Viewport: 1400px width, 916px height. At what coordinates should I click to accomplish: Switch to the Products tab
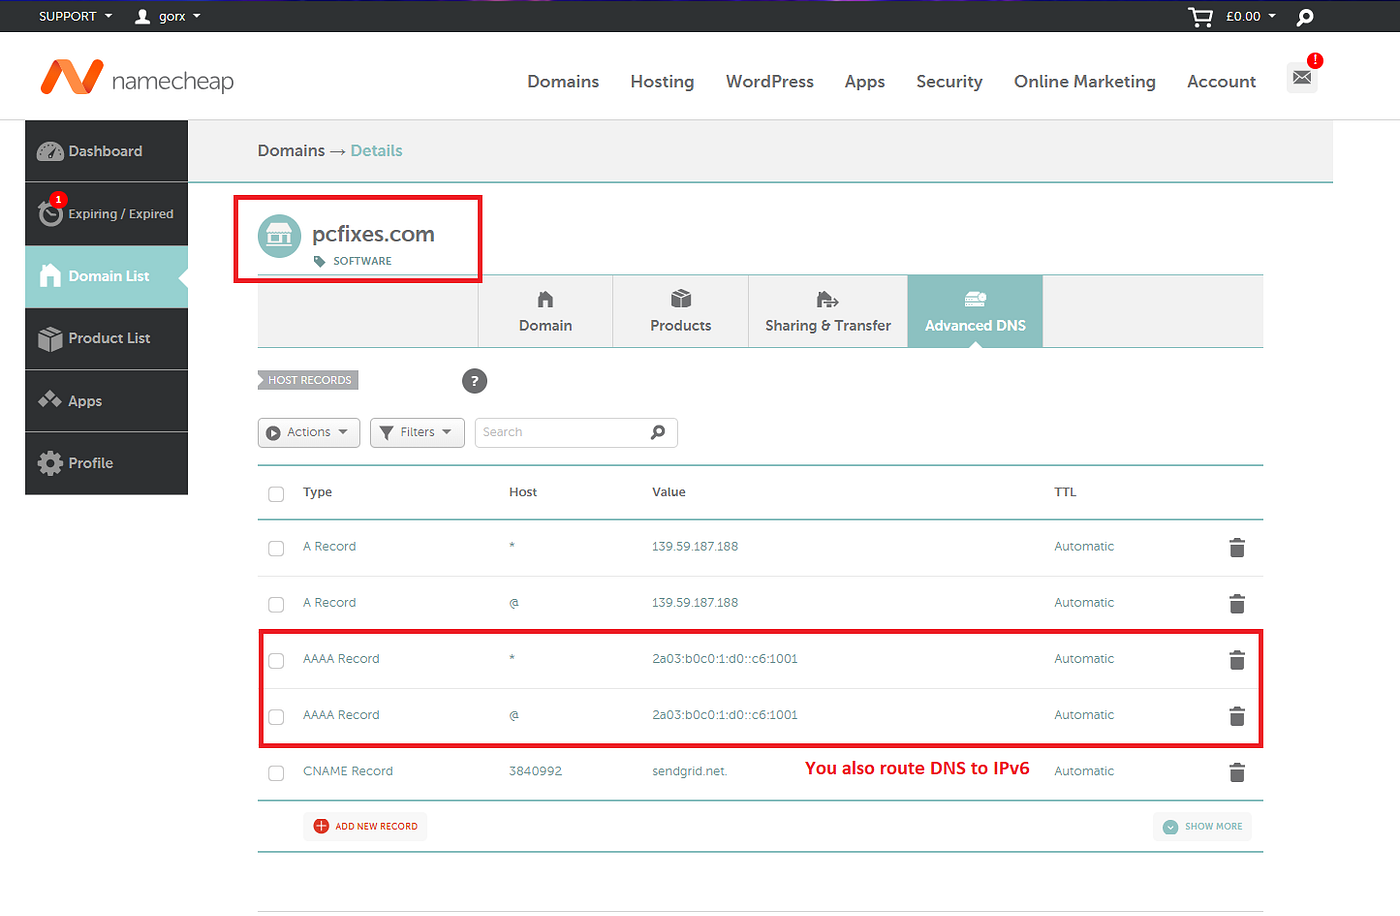[x=681, y=312]
